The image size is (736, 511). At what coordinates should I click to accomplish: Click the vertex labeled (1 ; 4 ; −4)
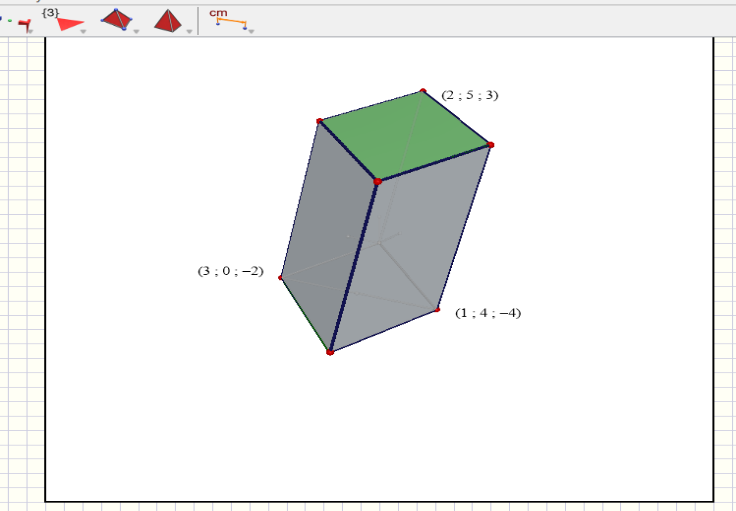438,309
